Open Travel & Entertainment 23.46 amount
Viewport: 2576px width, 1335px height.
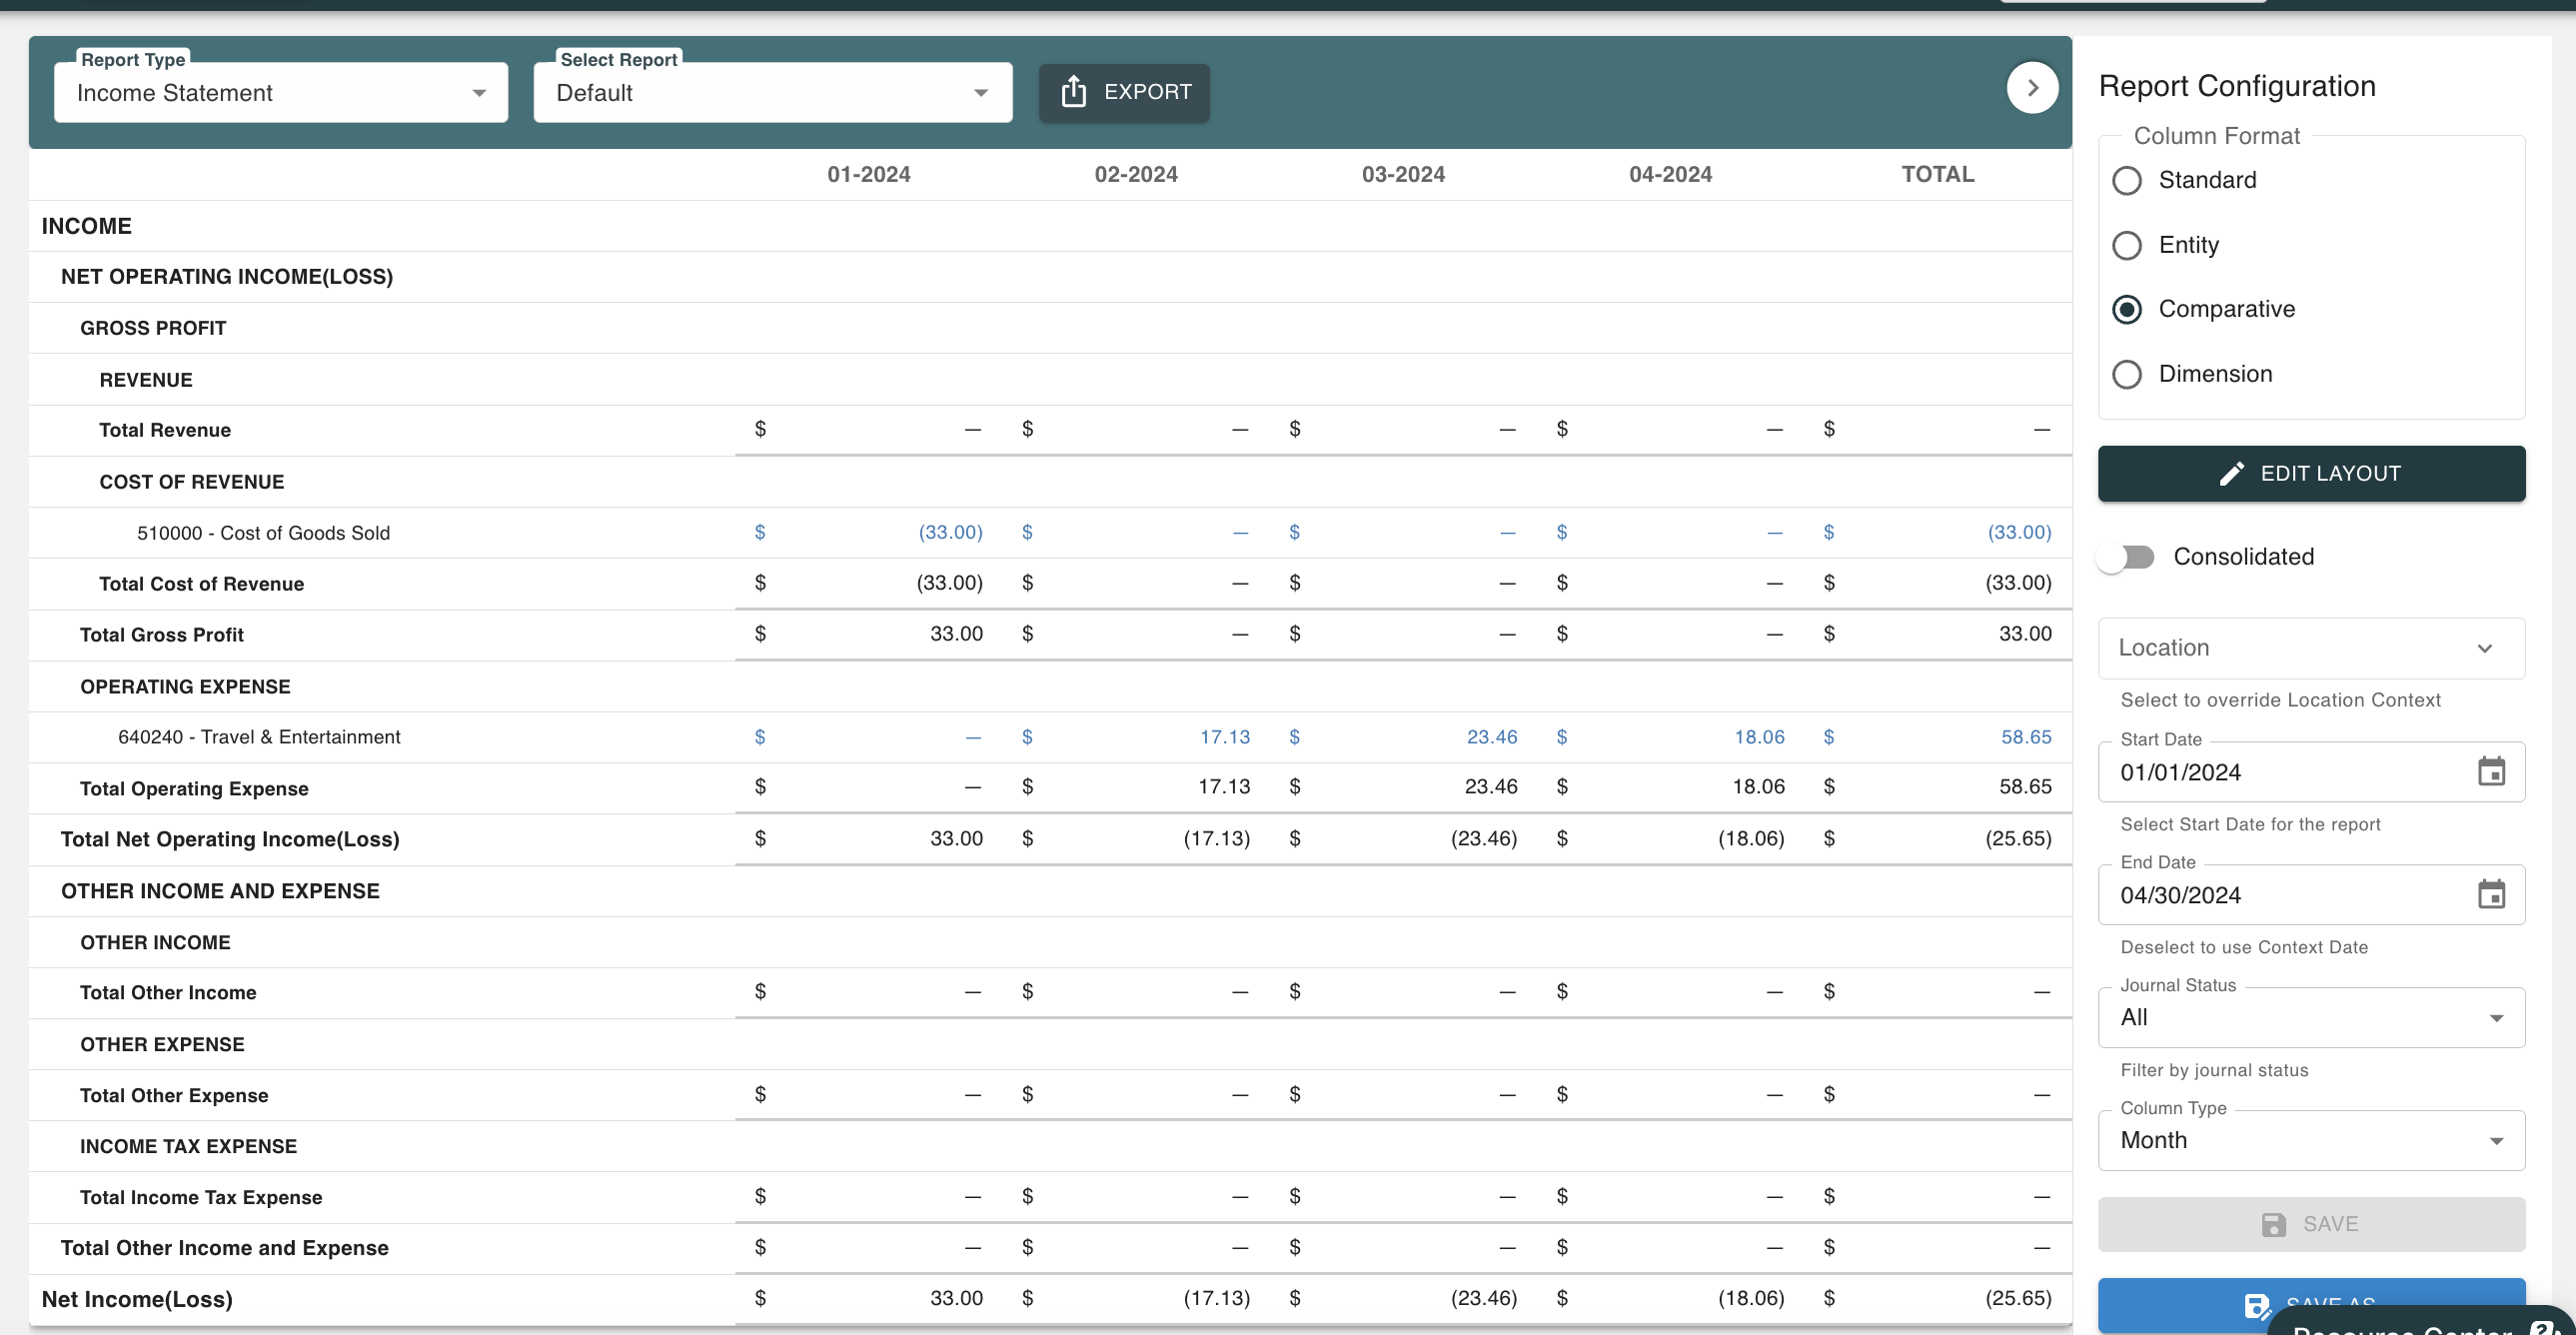coord(1492,738)
